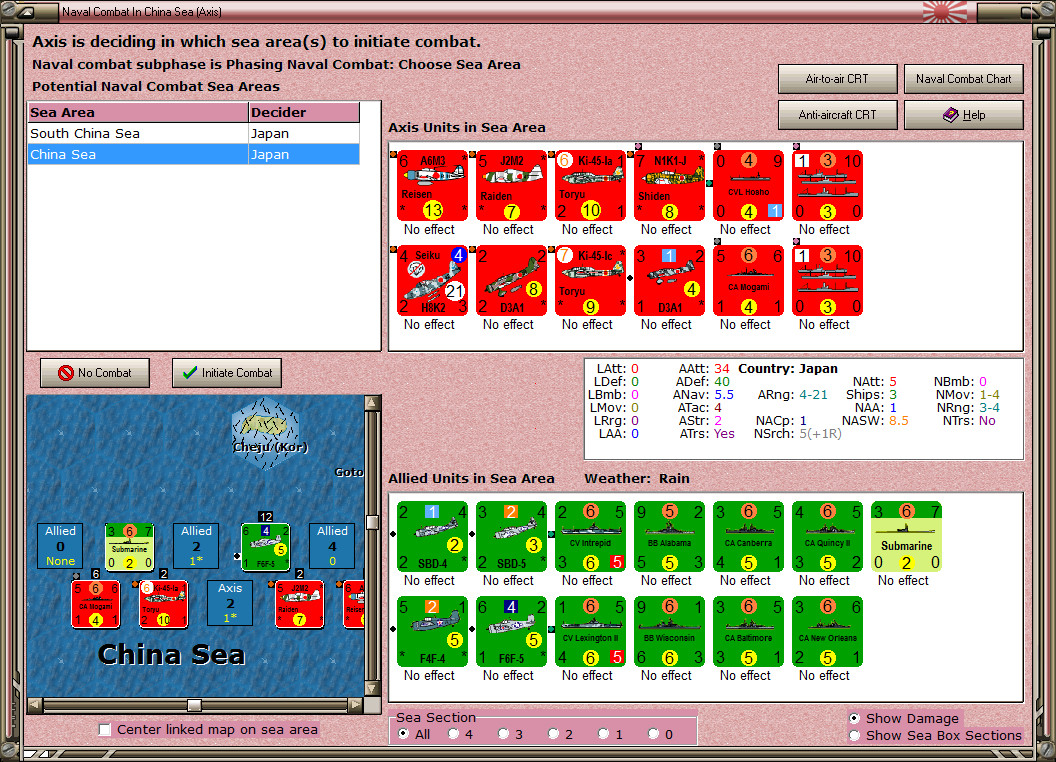
Task: Select the F4F-4 fighter counter
Action: click(432, 632)
